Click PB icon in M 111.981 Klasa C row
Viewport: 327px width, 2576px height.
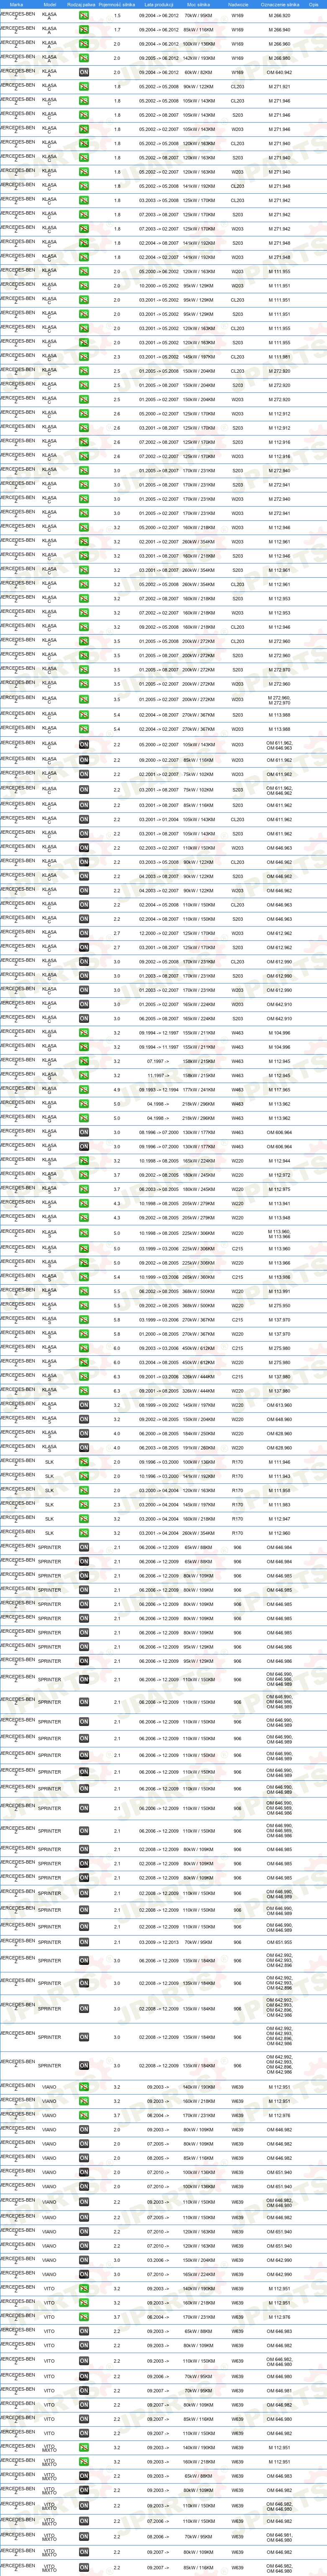tap(84, 356)
